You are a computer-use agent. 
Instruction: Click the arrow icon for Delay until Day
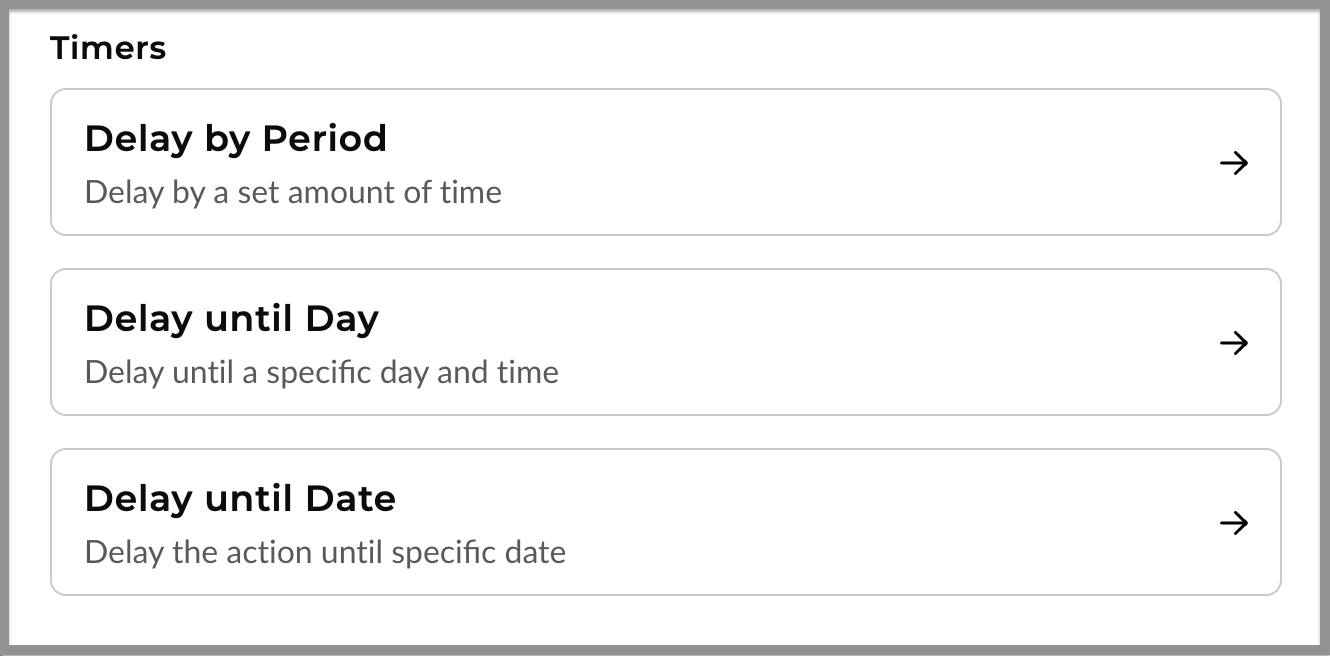tap(1234, 343)
